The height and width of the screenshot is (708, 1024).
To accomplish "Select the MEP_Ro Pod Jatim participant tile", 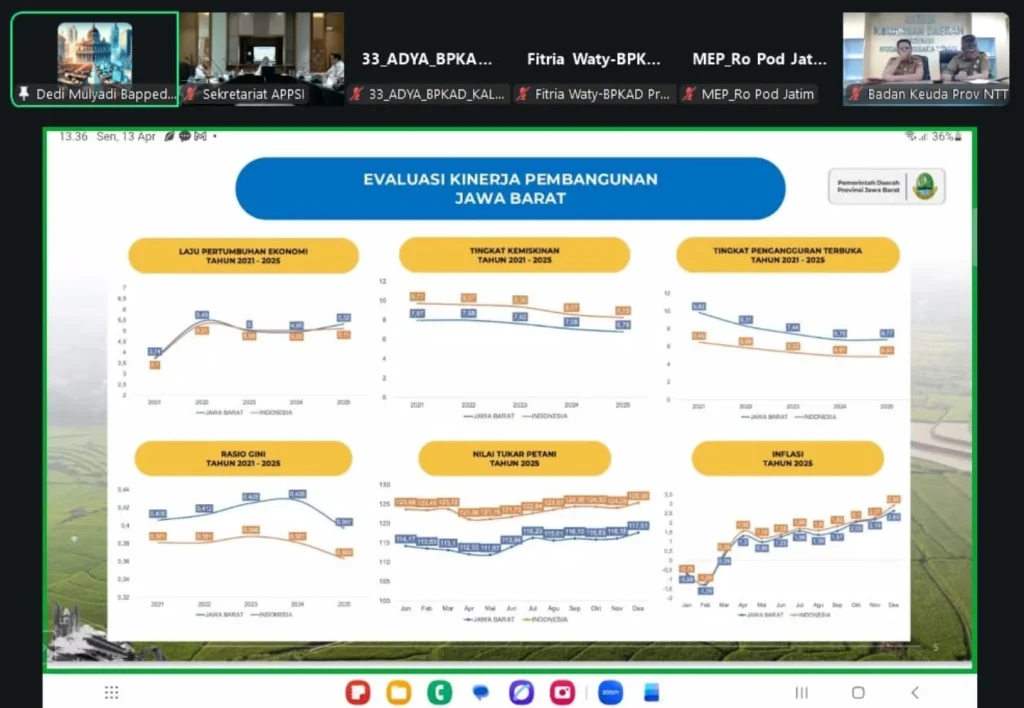I will coord(760,59).
